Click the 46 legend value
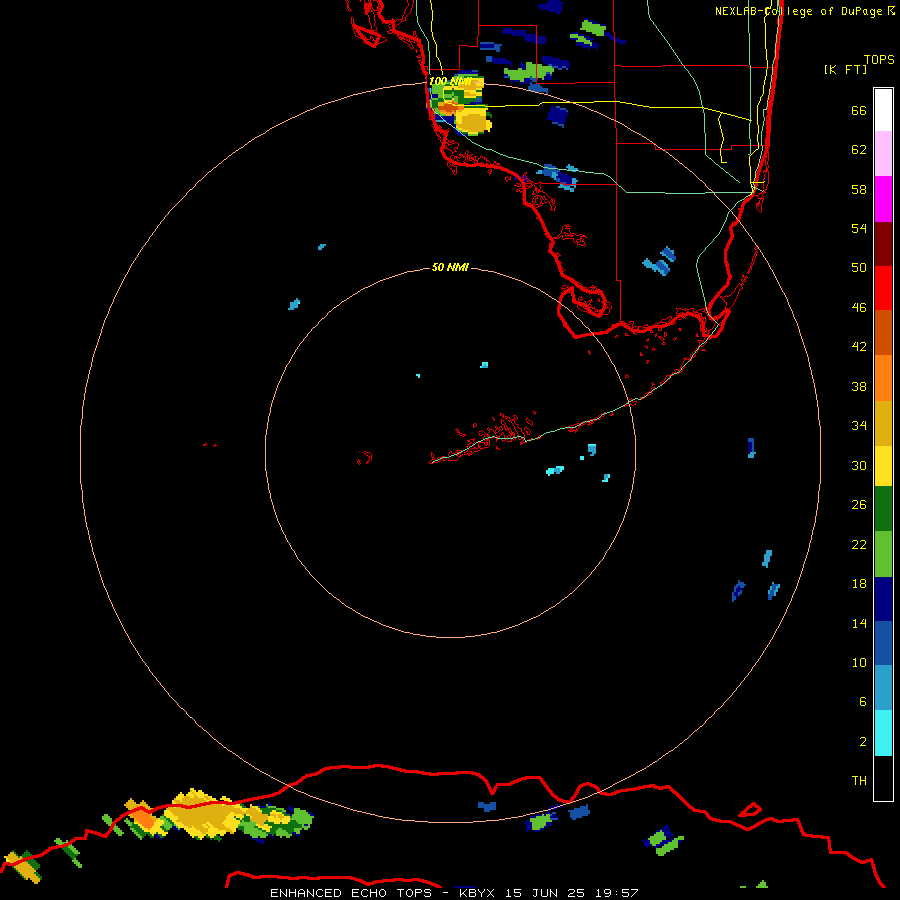 [859, 308]
